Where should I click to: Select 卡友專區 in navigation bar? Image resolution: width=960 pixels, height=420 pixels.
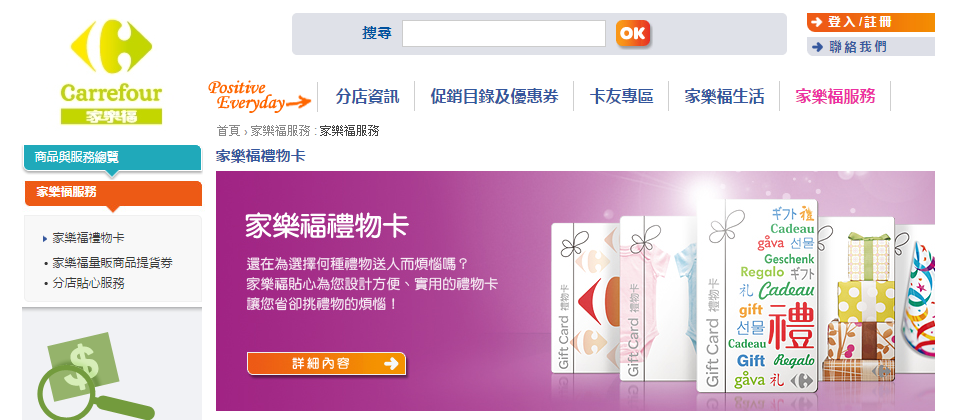[x=621, y=96]
